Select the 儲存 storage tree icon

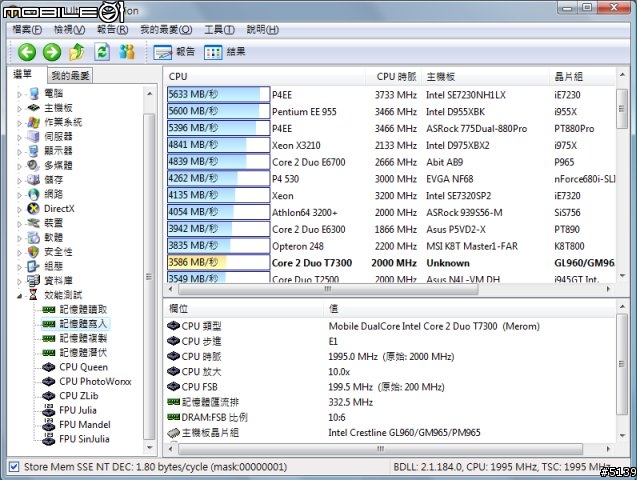(x=34, y=180)
